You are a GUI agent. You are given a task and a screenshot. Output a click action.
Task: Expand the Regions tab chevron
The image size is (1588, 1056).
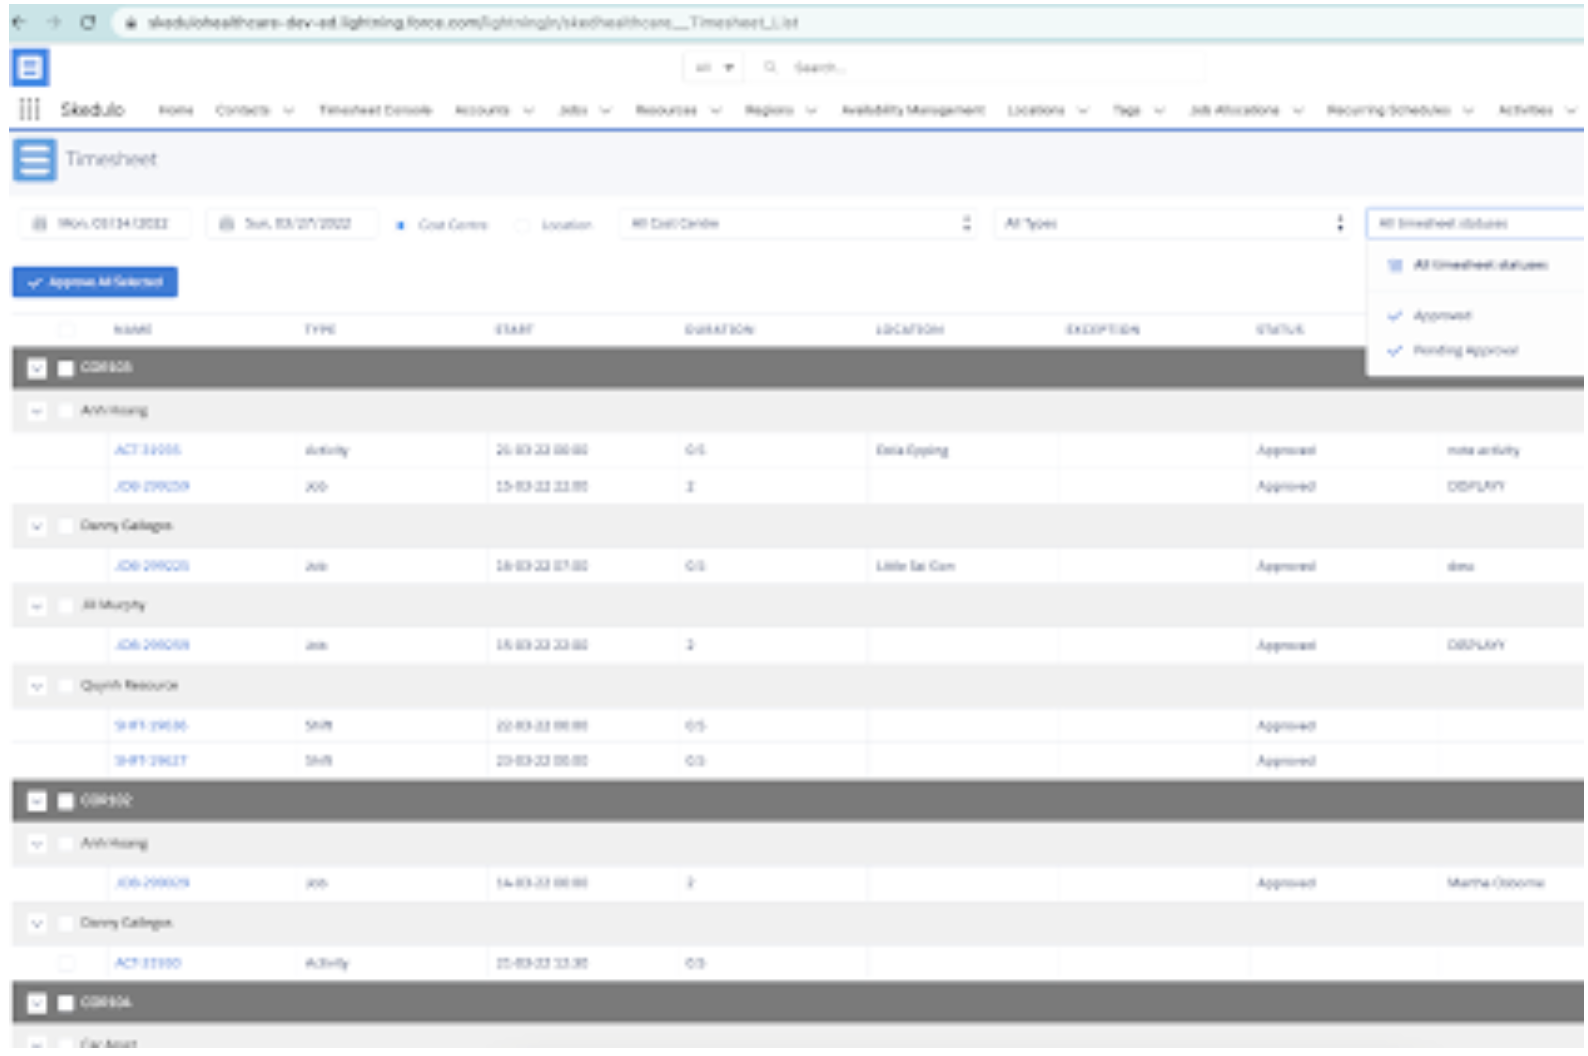pyautogui.click(x=811, y=110)
